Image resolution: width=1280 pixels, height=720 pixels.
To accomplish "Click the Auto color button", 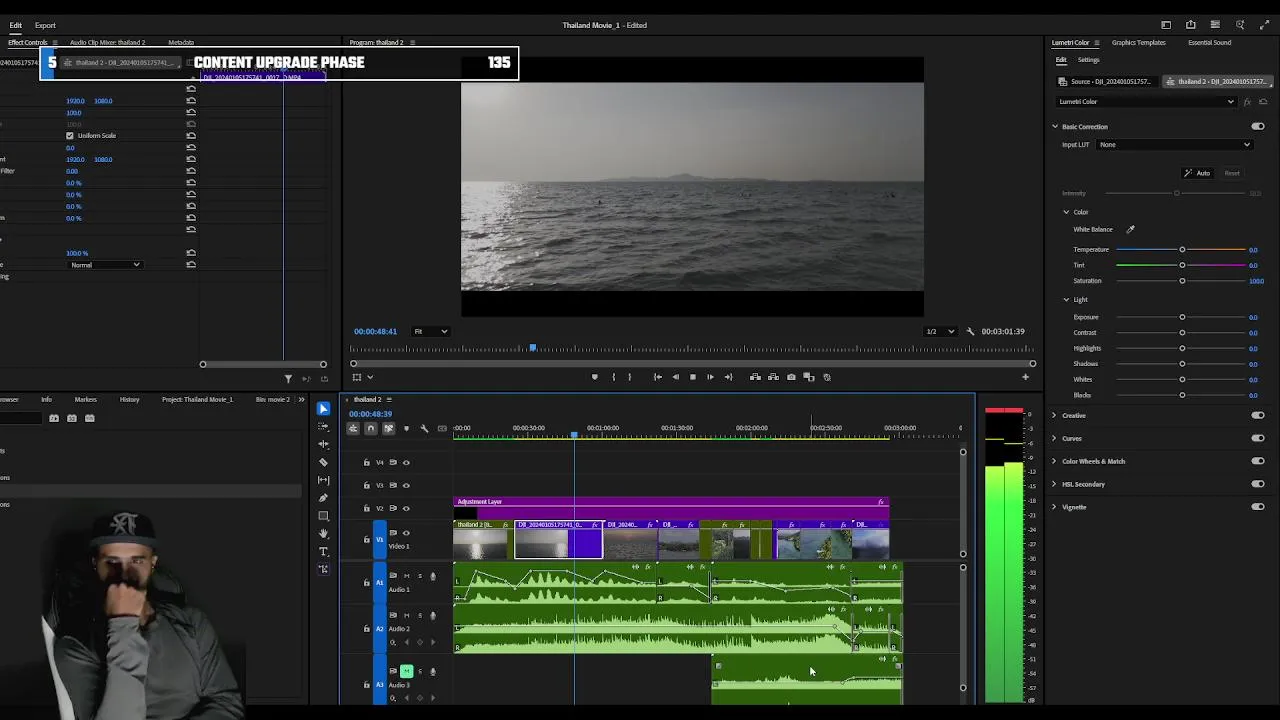I will tap(1197, 173).
